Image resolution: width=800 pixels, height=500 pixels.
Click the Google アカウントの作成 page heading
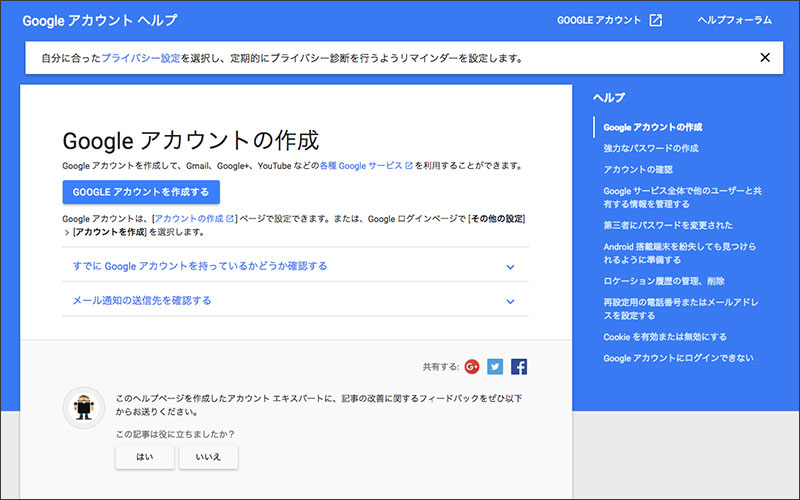[191, 141]
